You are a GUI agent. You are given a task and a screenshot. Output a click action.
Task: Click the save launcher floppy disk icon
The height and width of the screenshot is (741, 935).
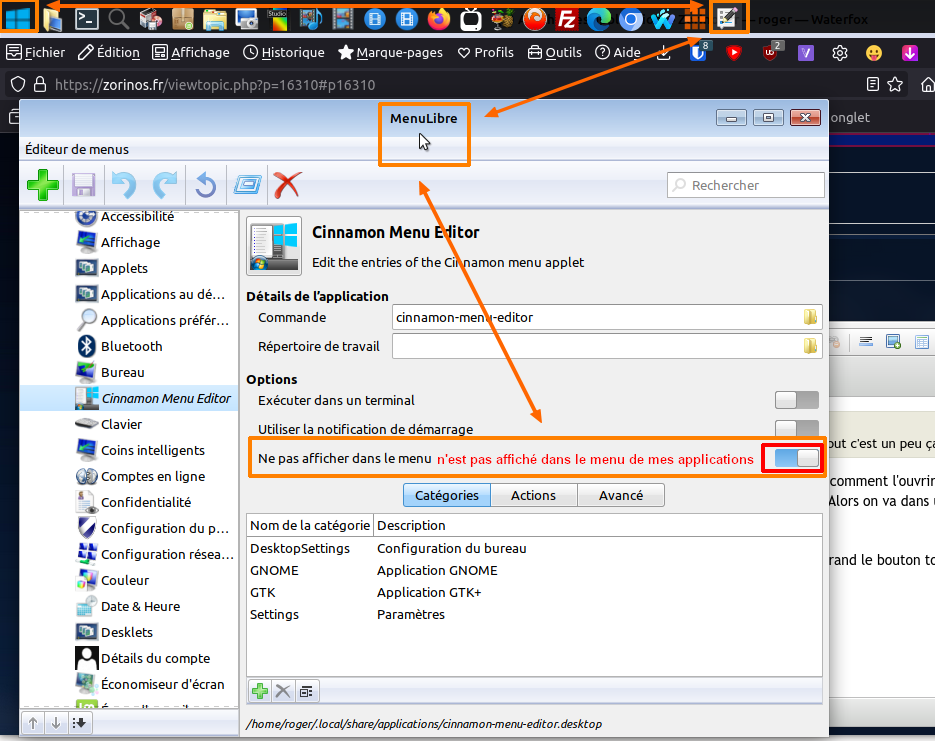82,185
